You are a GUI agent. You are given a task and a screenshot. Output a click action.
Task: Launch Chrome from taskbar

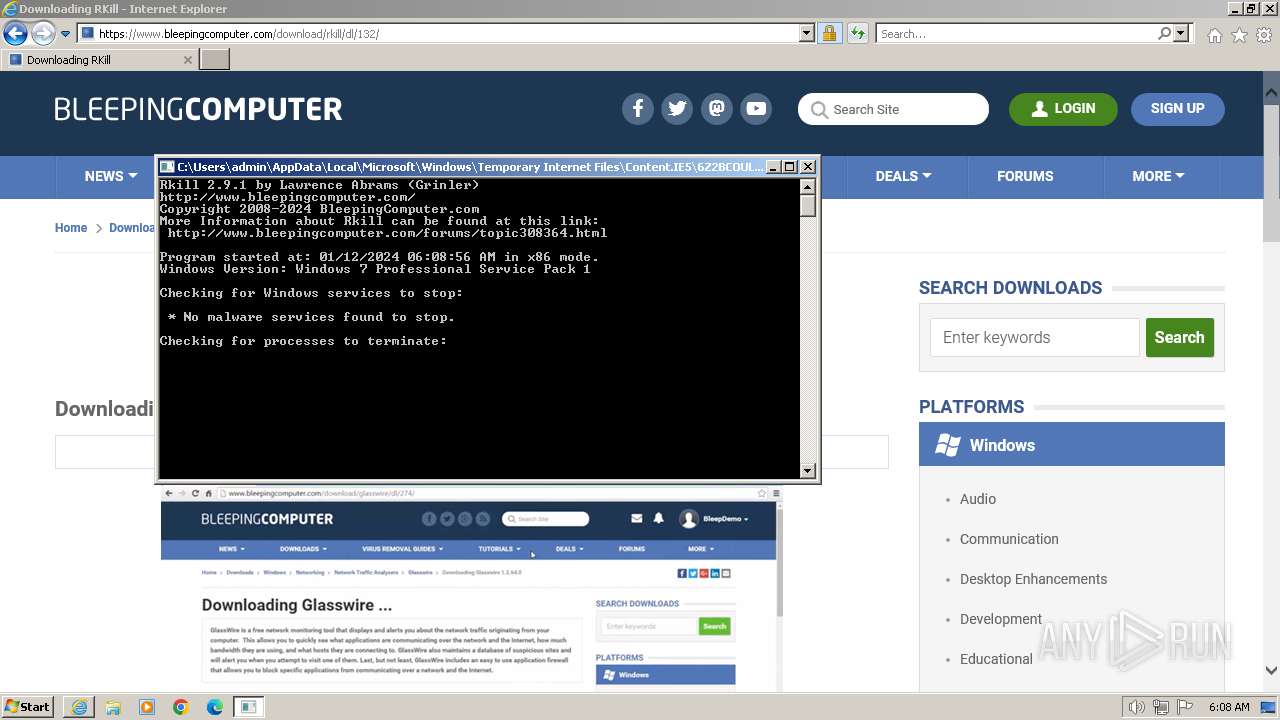(181, 707)
